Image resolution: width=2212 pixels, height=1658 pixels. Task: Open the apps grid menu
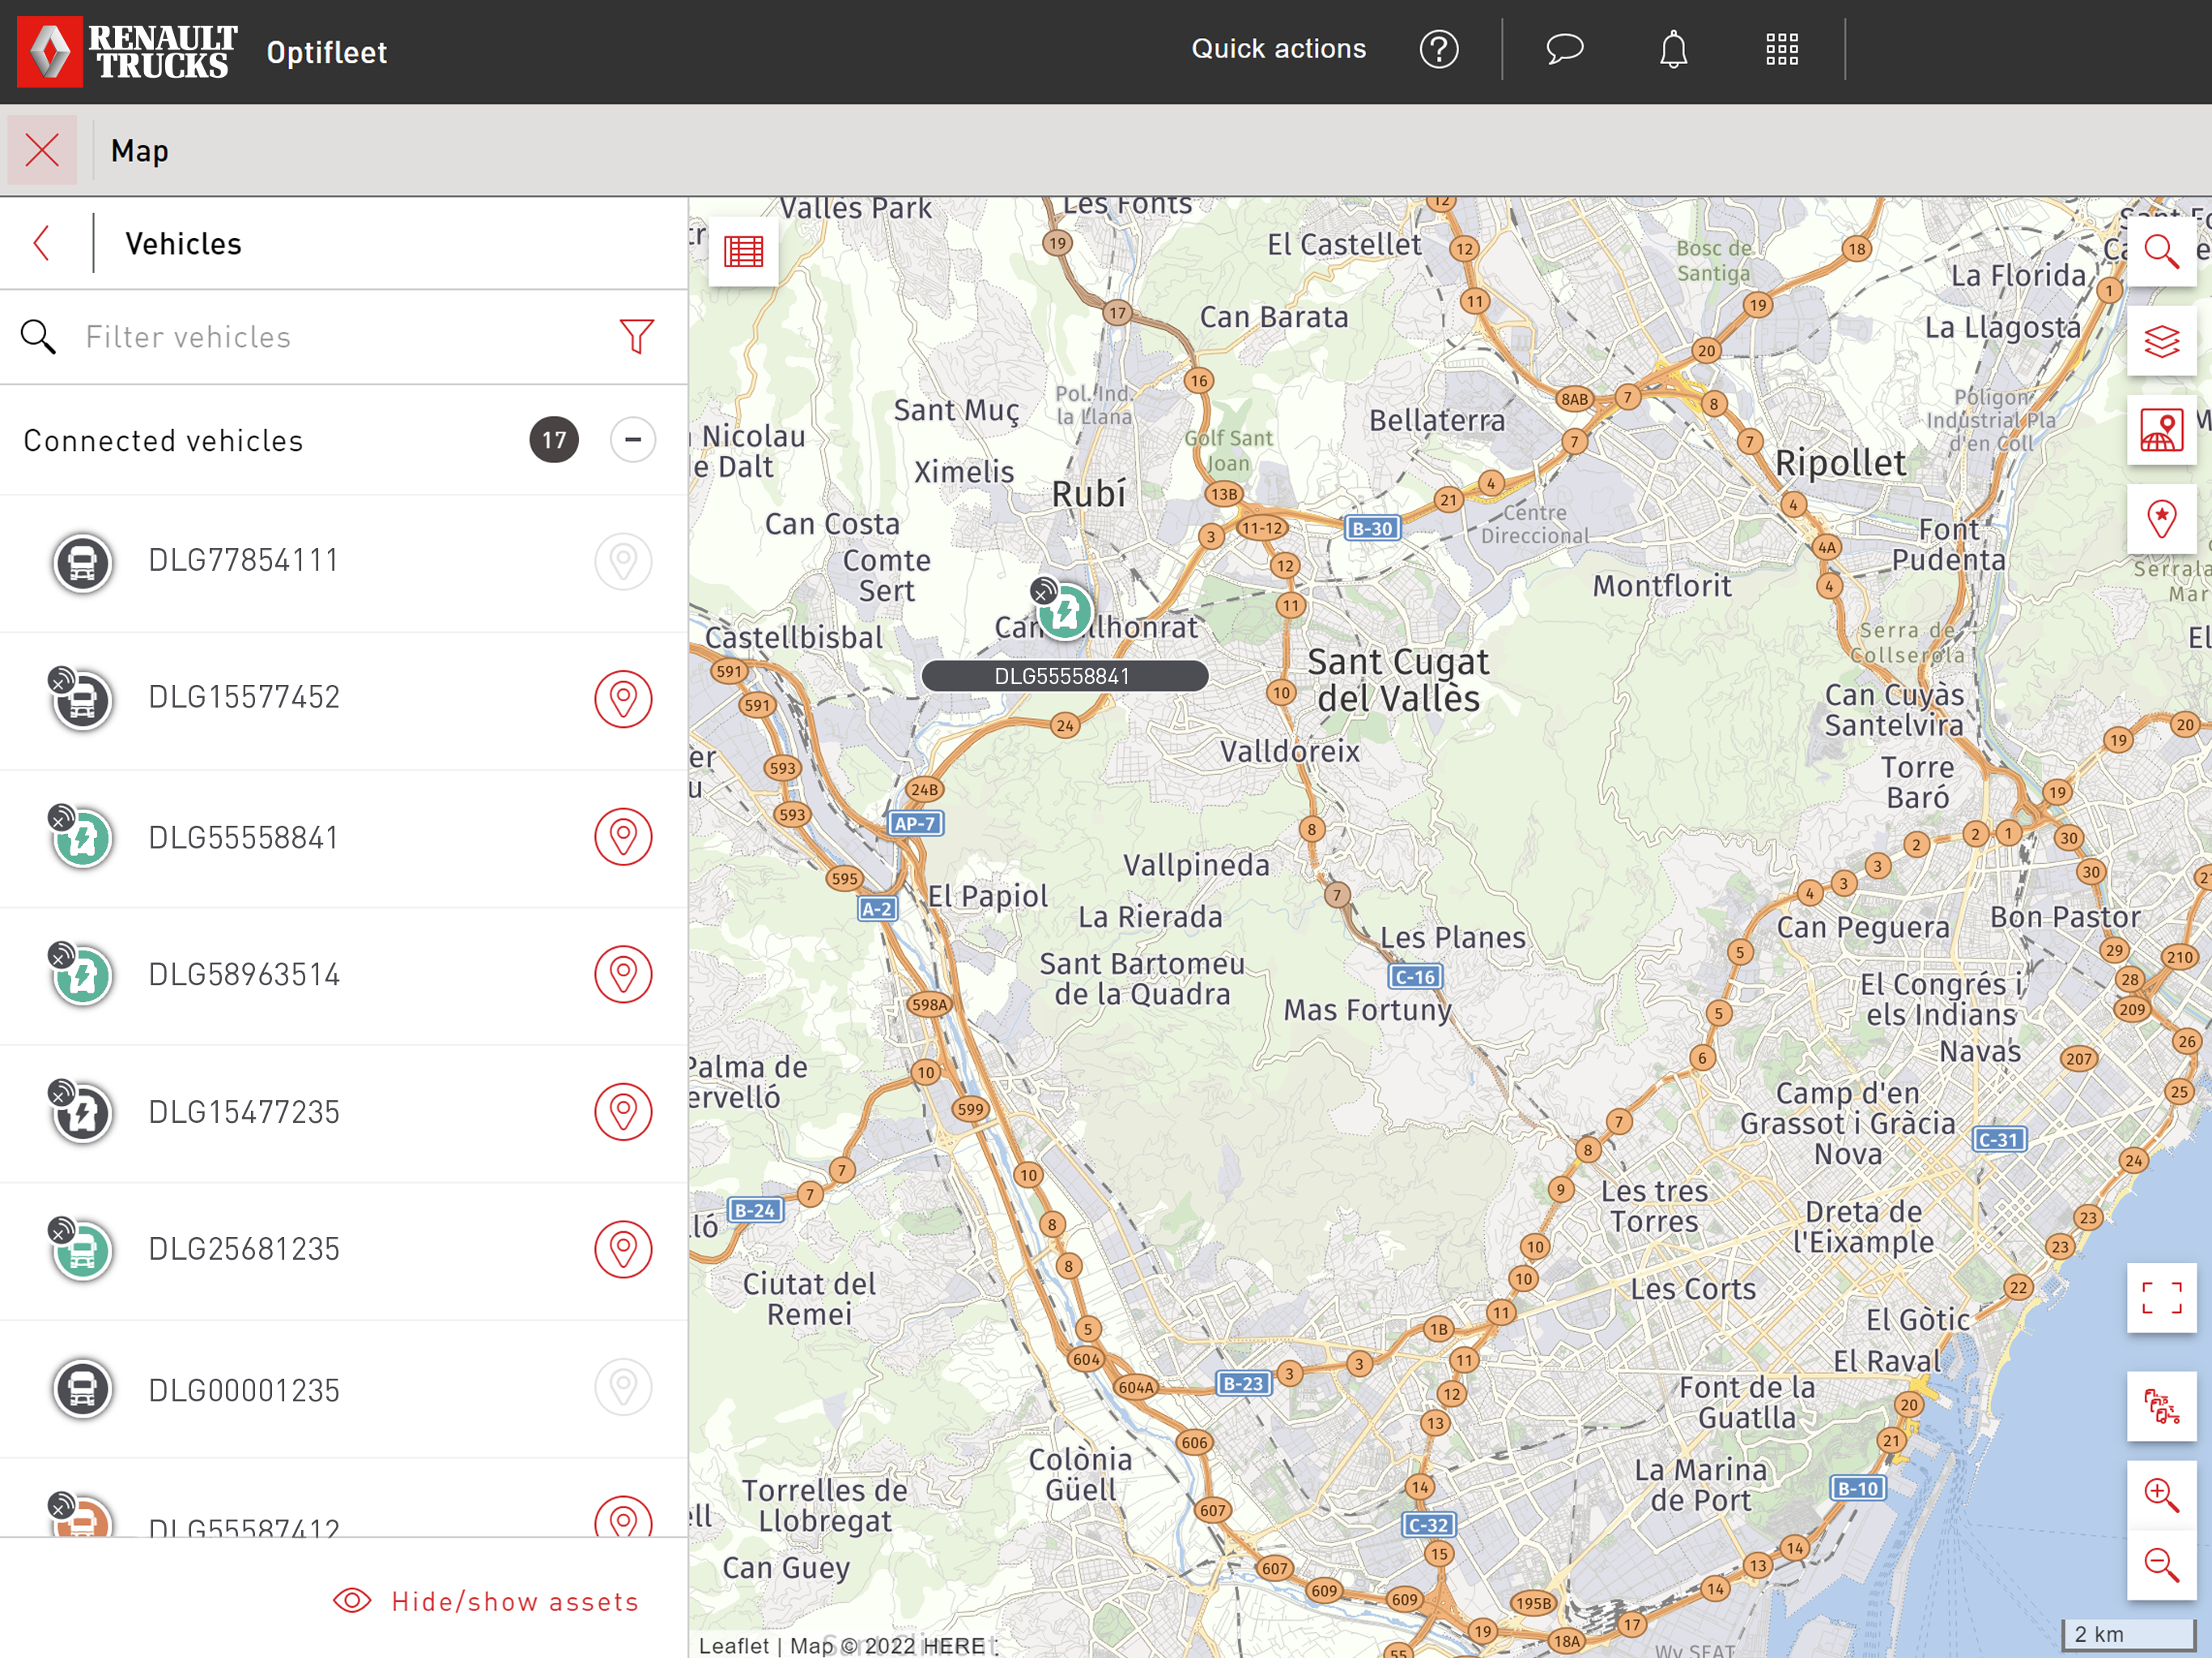(1781, 50)
